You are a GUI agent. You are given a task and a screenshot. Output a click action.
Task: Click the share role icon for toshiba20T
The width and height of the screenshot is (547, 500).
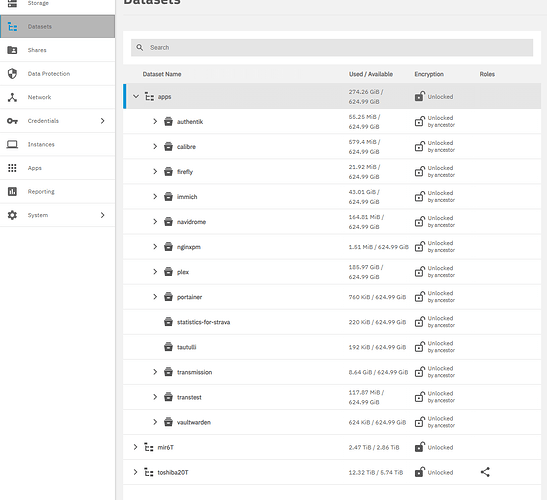(485, 472)
